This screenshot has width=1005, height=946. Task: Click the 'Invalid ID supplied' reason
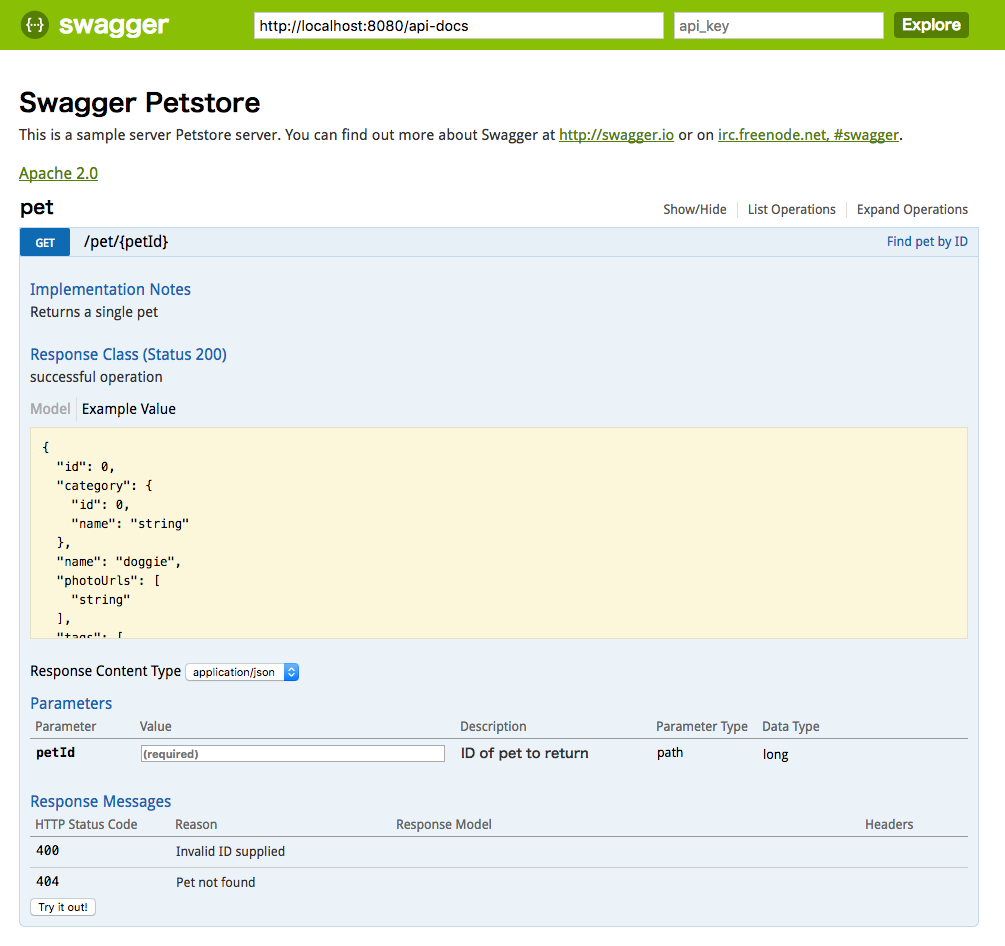[230, 851]
